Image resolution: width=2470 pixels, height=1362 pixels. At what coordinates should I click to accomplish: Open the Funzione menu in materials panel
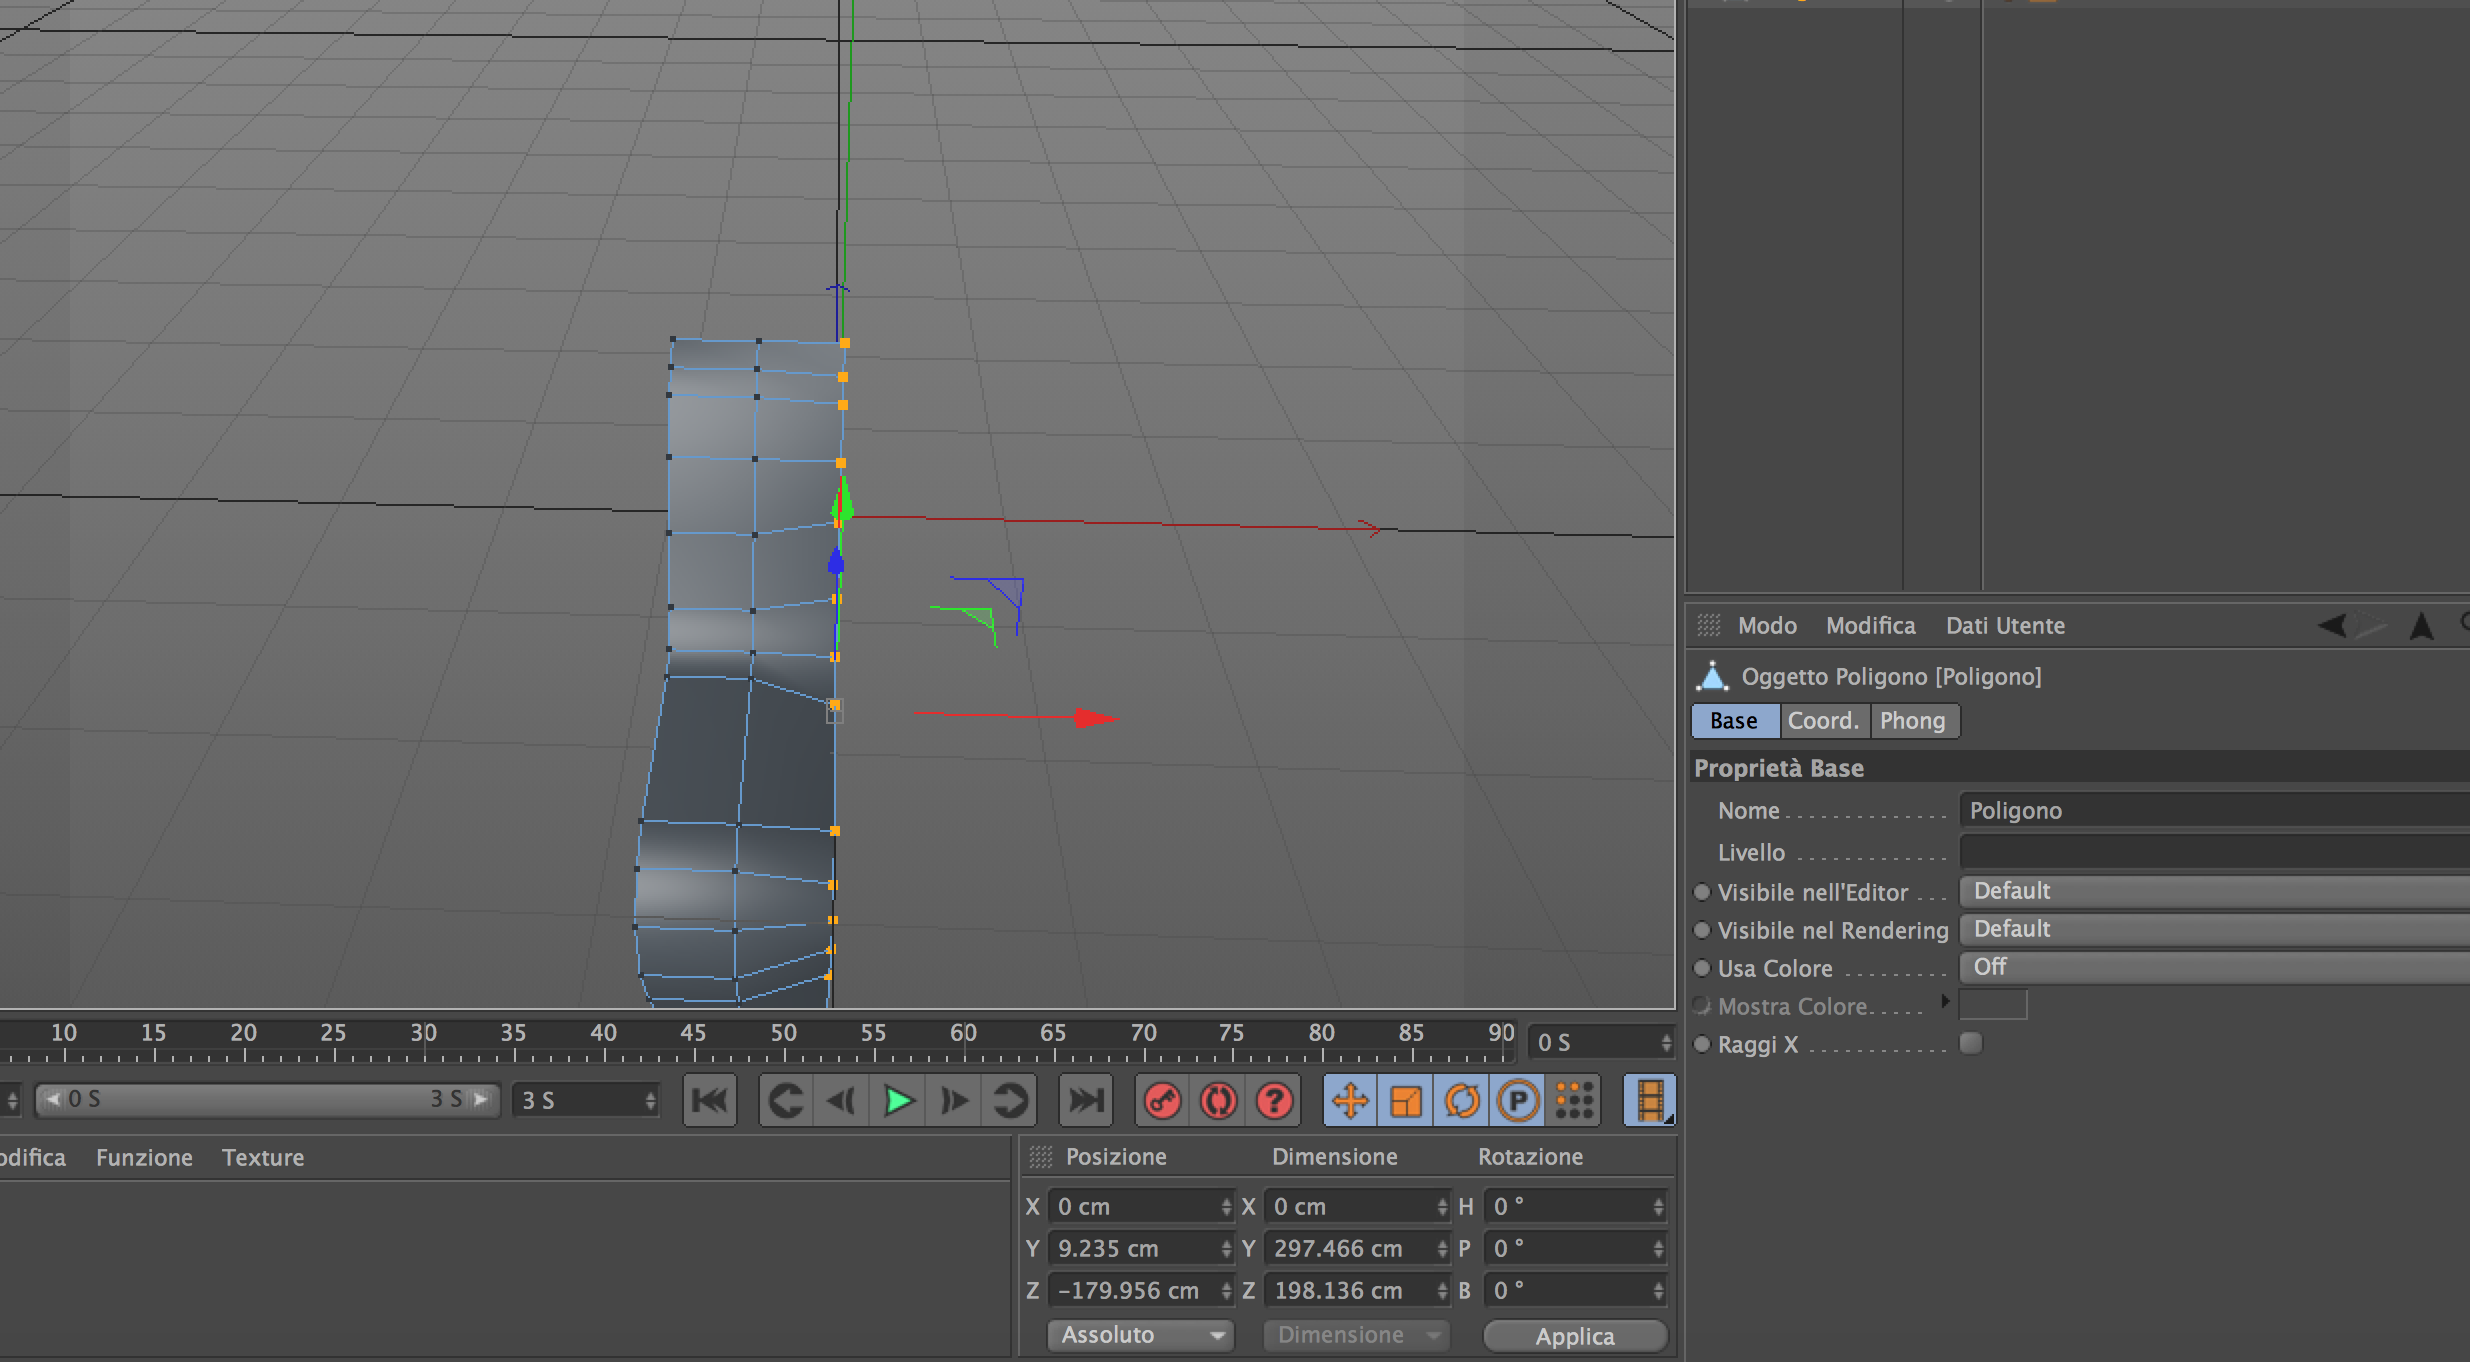(x=144, y=1158)
